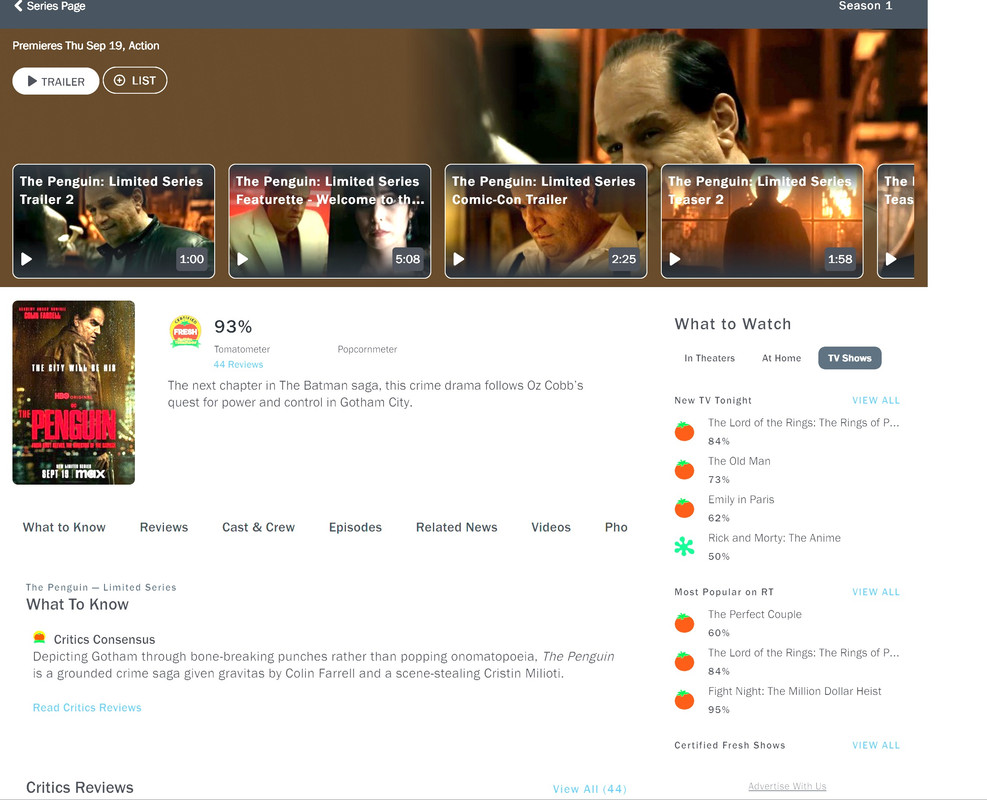Screen dimensions: 987x800
Task: Switch to In Theaters tab
Action: (x=709, y=358)
